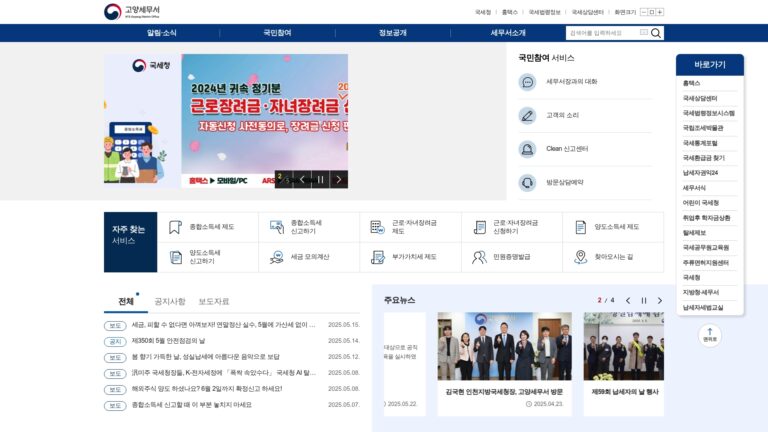Go to previous 주요뉴스 news item
Image resolution: width=768 pixels, height=432 pixels.
(628, 301)
